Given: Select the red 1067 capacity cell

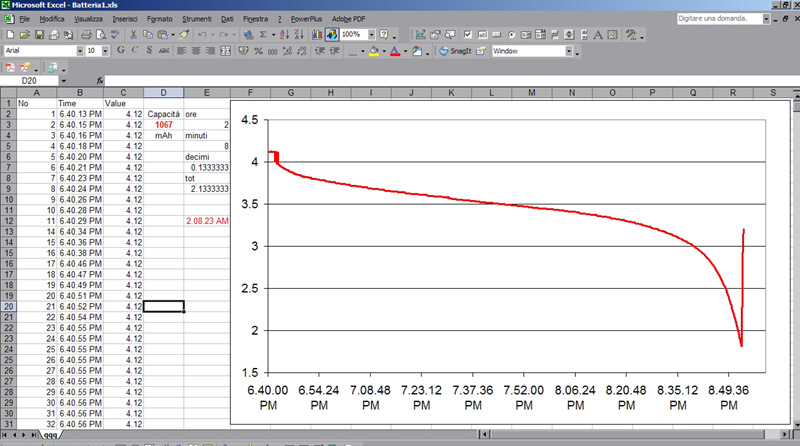Looking at the screenshot, I should point(163,125).
